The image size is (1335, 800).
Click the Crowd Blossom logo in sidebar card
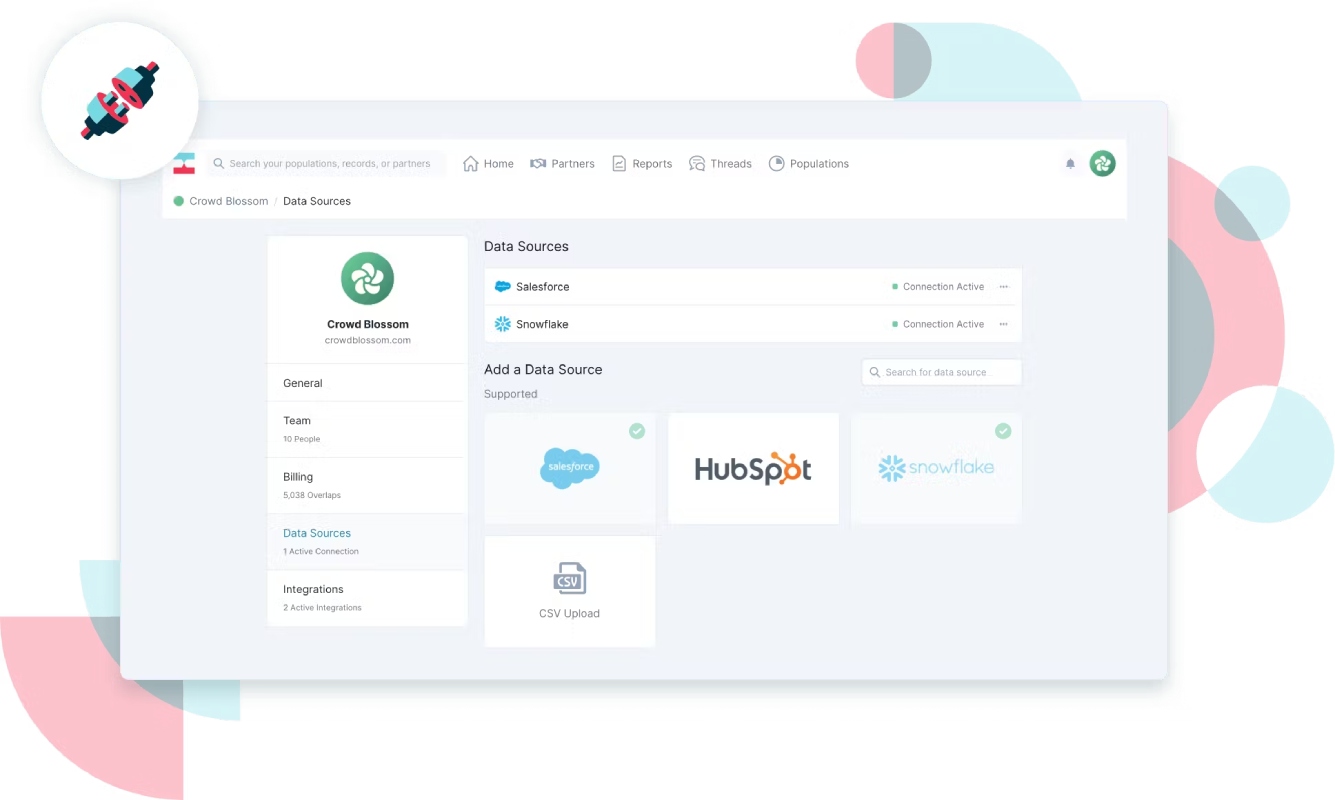pyautogui.click(x=367, y=279)
